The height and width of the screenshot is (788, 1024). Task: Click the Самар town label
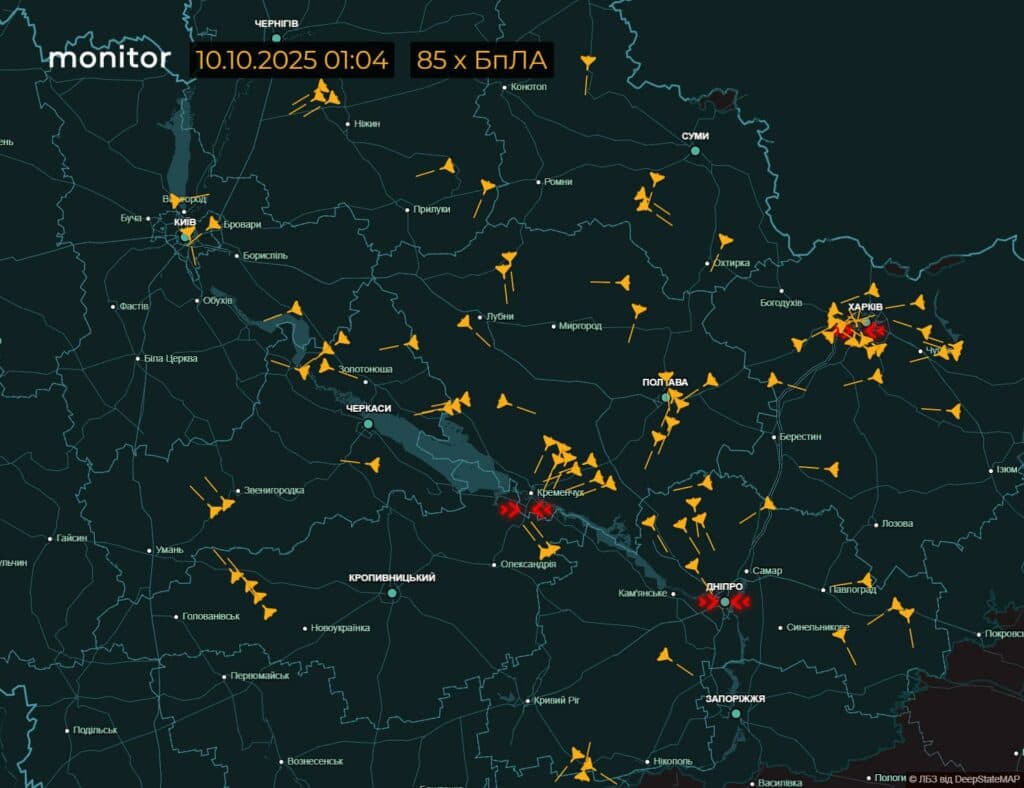pos(767,571)
